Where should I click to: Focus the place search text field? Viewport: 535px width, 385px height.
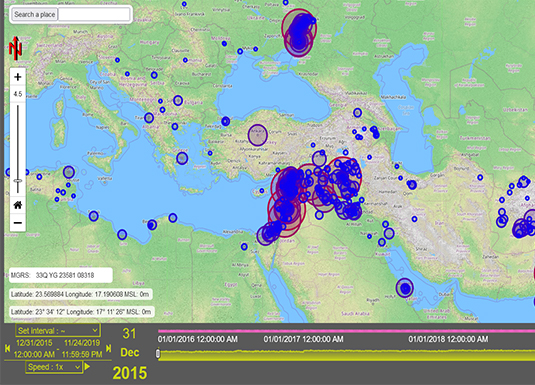coord(94,15)
